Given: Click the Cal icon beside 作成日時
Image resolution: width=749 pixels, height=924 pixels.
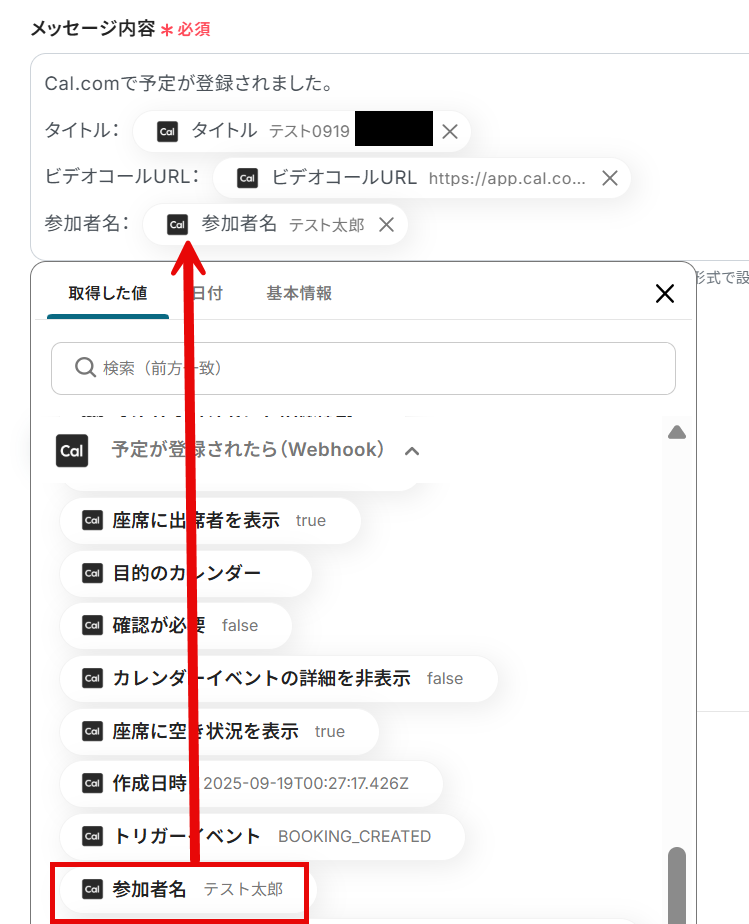Looking at the screenshot, I should coord(93,784).
